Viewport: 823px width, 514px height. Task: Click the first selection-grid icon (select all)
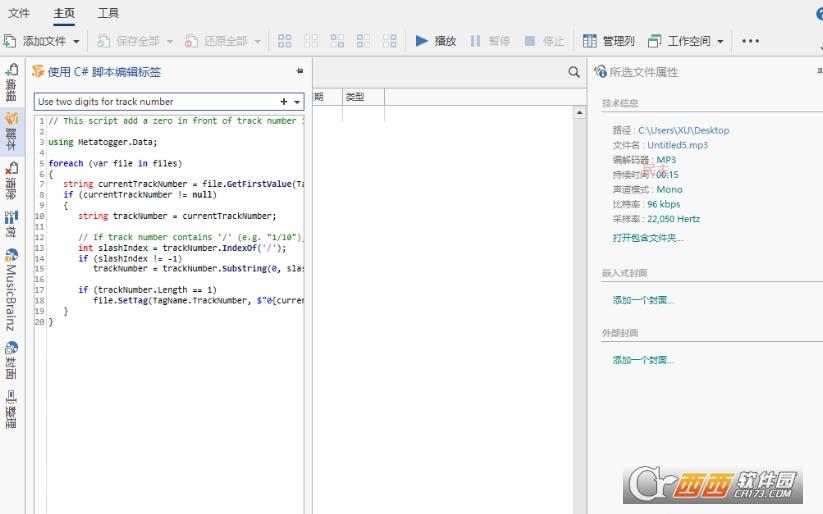tap(284, 41)
